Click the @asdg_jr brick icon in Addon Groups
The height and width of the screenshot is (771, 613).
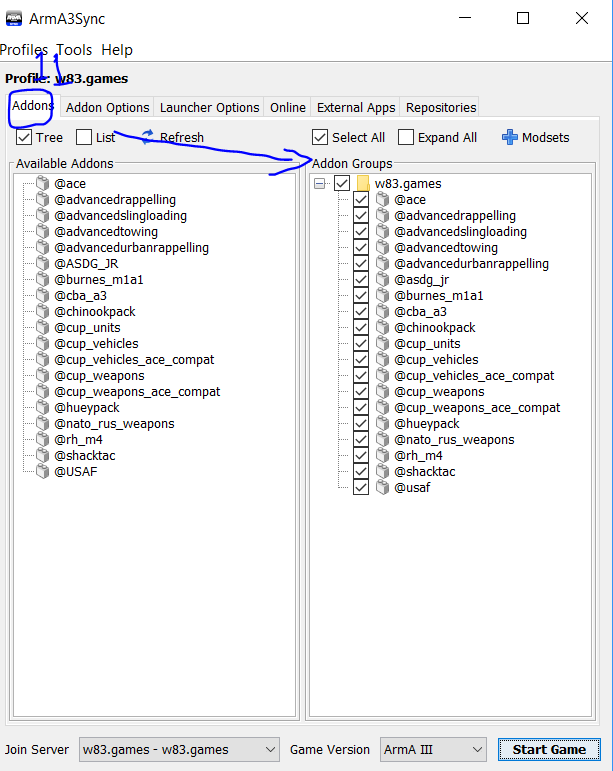[x=382, y=279]
